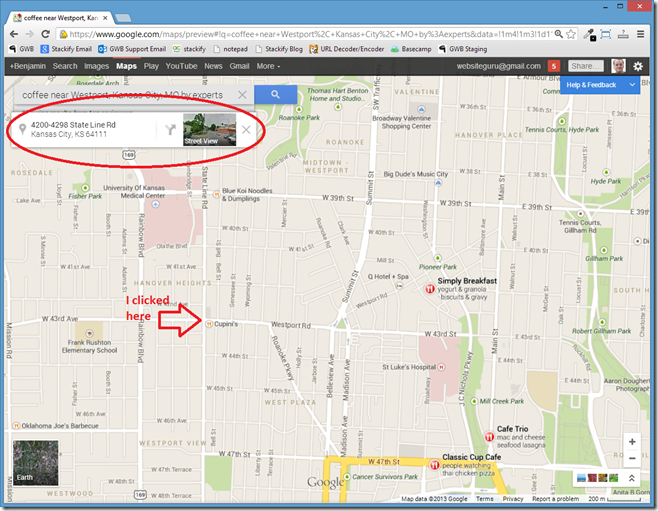
Task: Open Street View thumbnail
Action: 209,130
